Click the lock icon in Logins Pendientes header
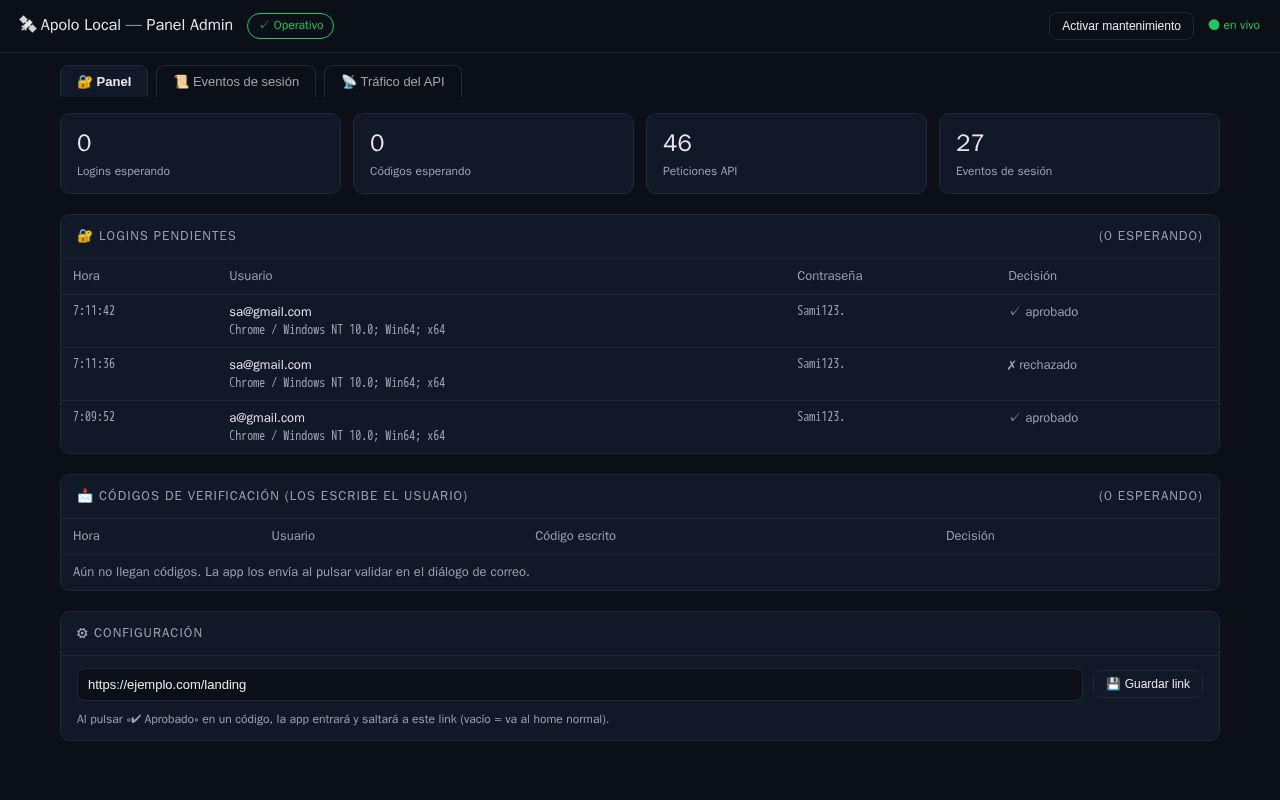Image resolution: width=1280 pixels, height=800 pixels. pyautogui.click(x=85, y=236)
